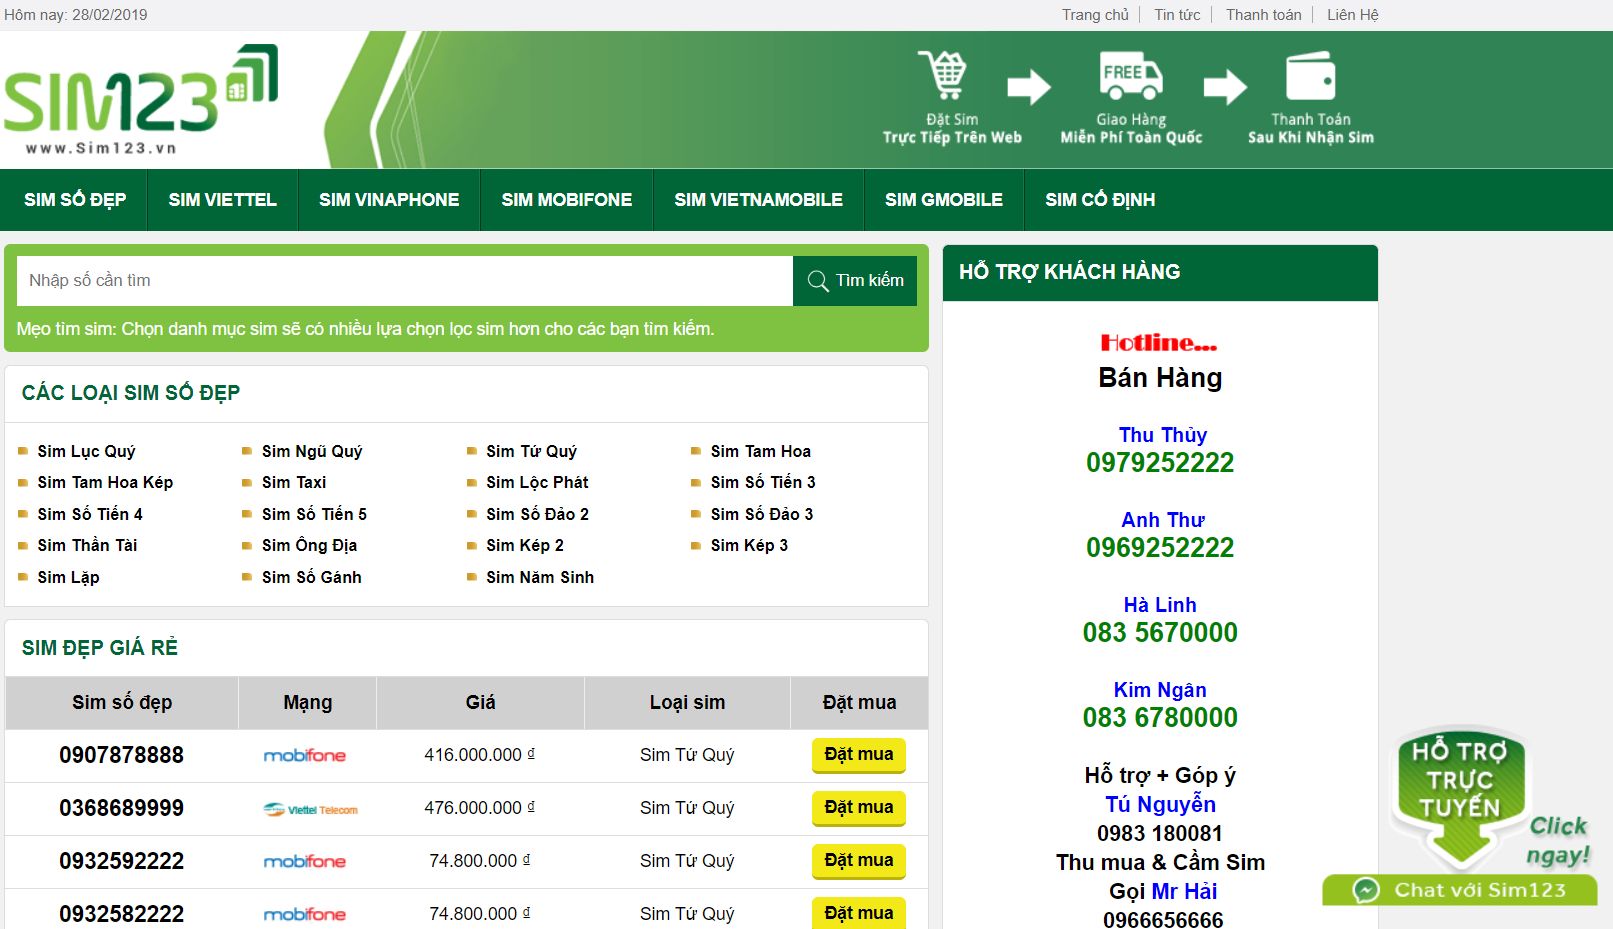Focus the Nhập số cần tìm field
This screenshot has height=929, width=1613.
coord(405,281)
